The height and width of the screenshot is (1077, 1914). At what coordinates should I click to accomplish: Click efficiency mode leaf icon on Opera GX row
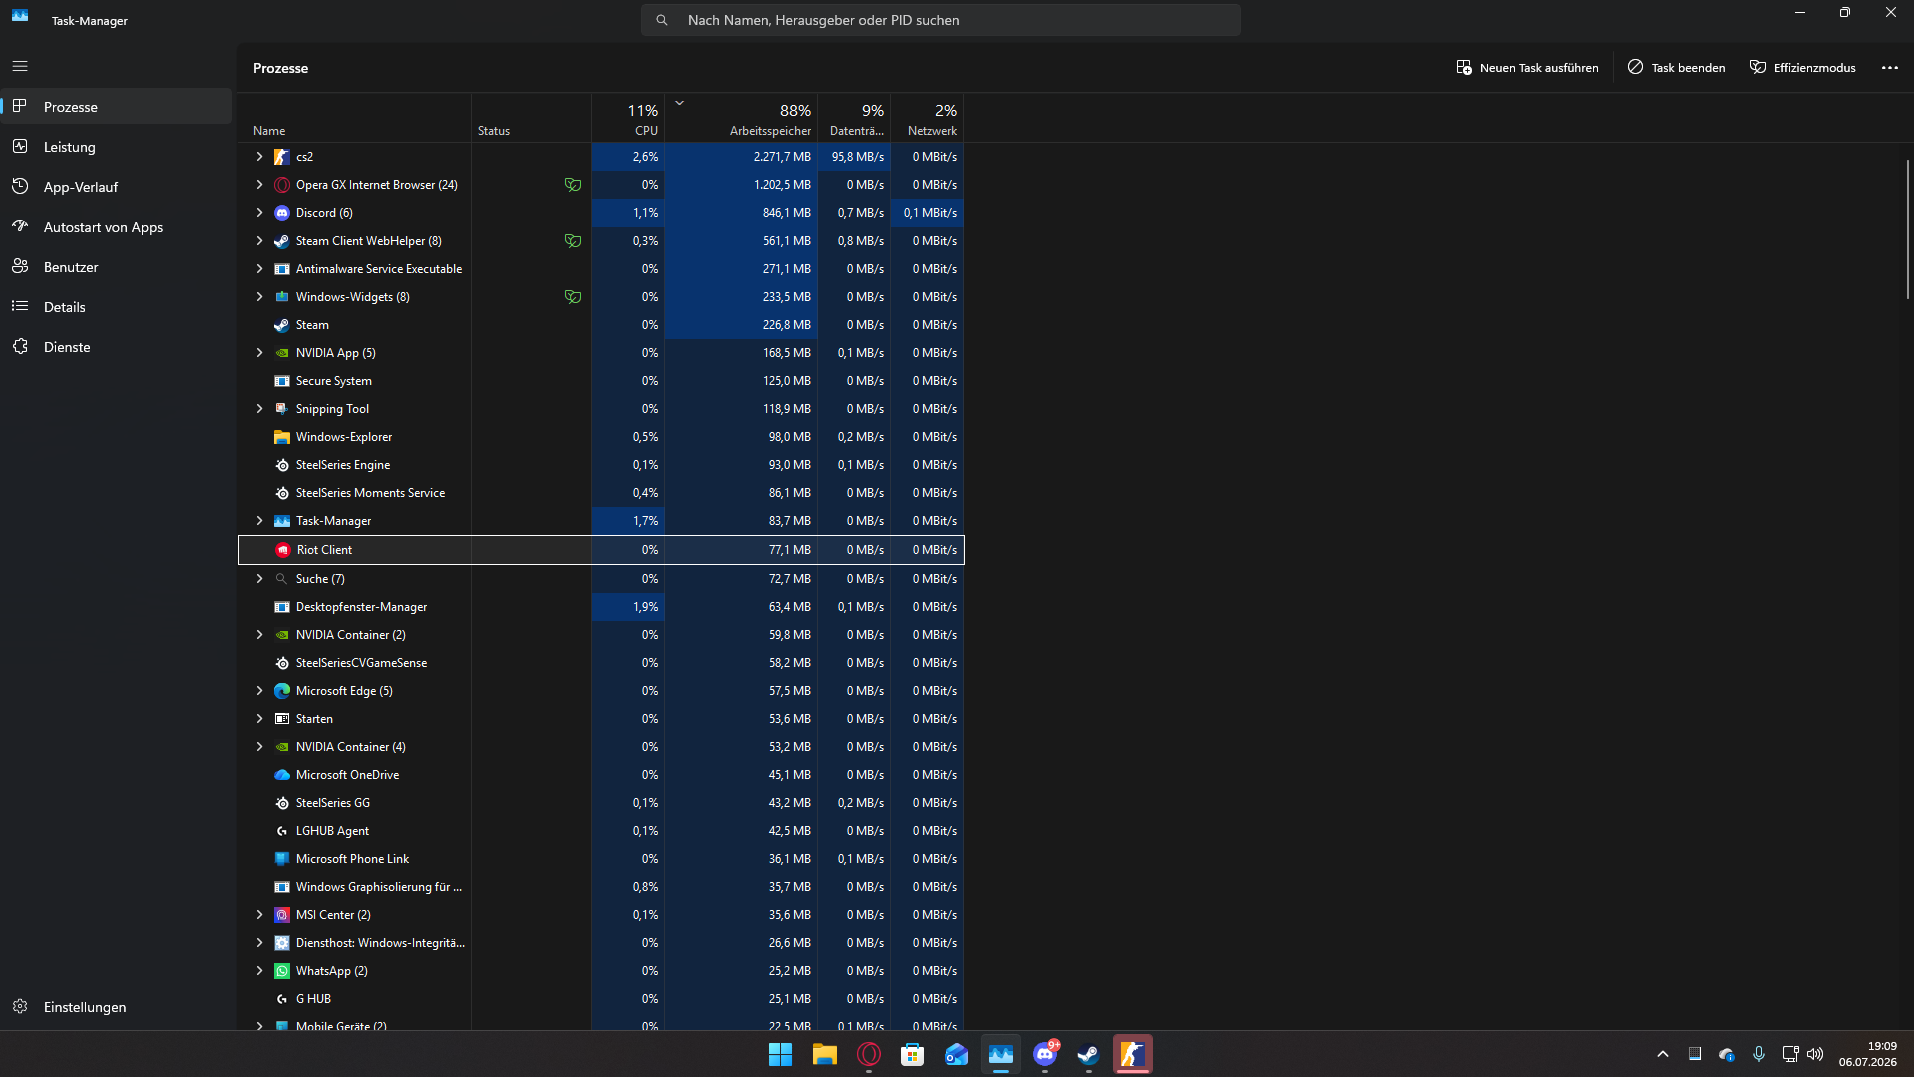pos(573,185)
